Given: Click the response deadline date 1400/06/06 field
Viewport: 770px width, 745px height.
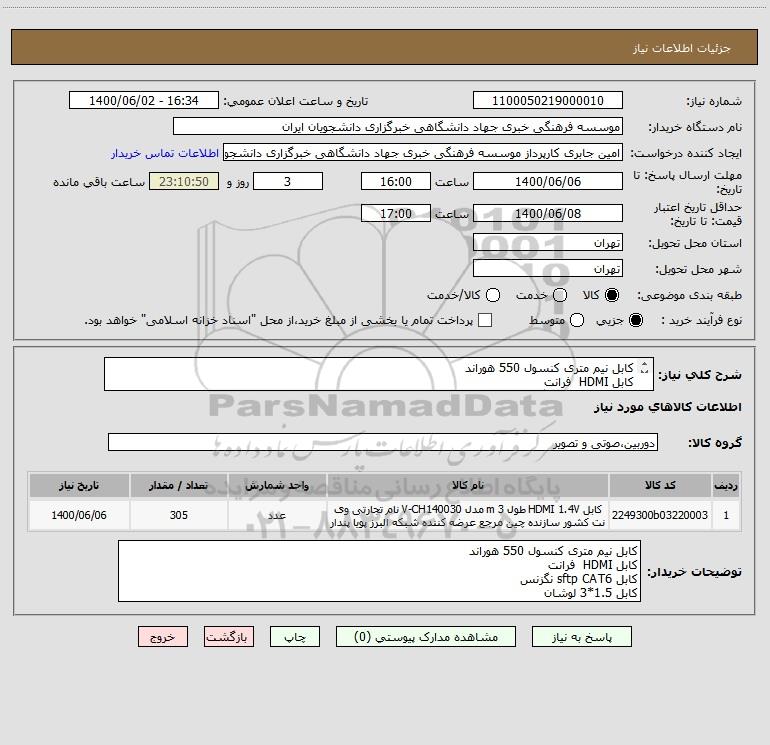Looking at the screenshot, I should point(548,181).
